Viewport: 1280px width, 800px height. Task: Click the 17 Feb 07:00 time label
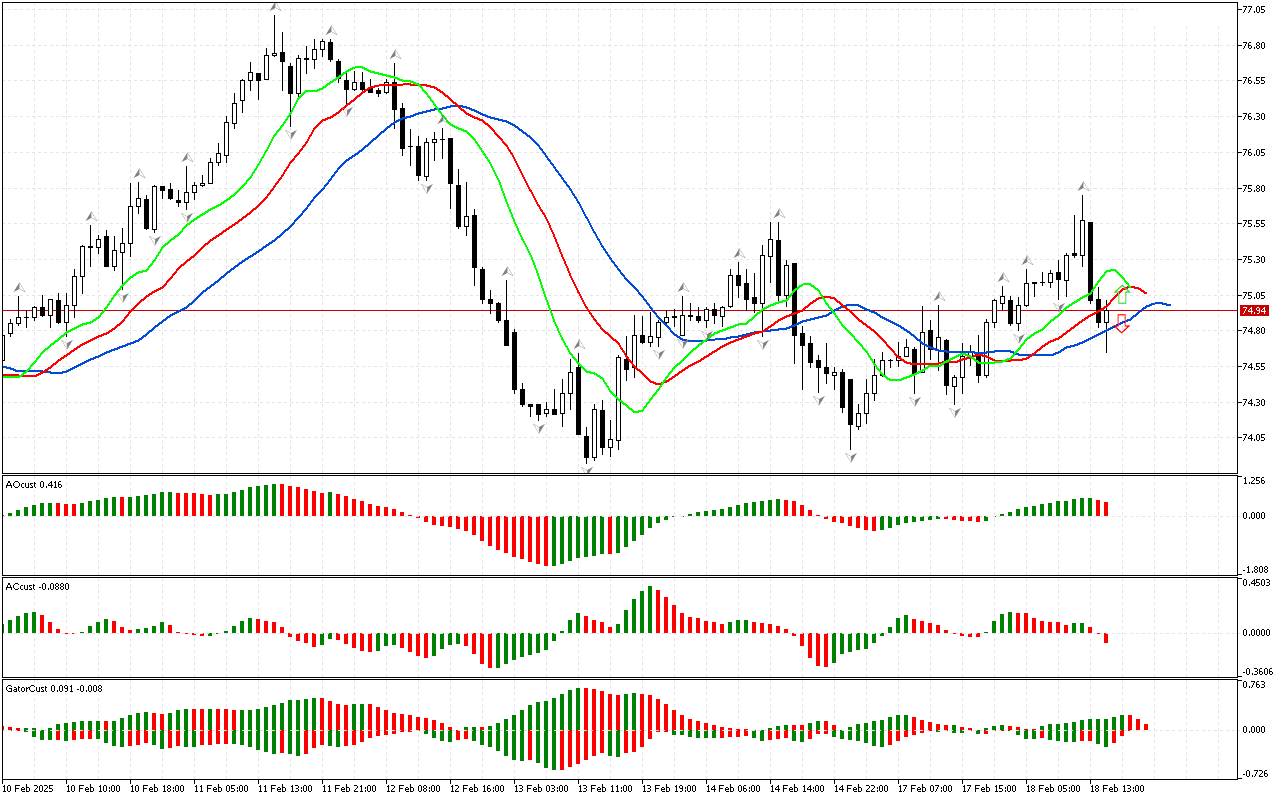click(925, 789)
